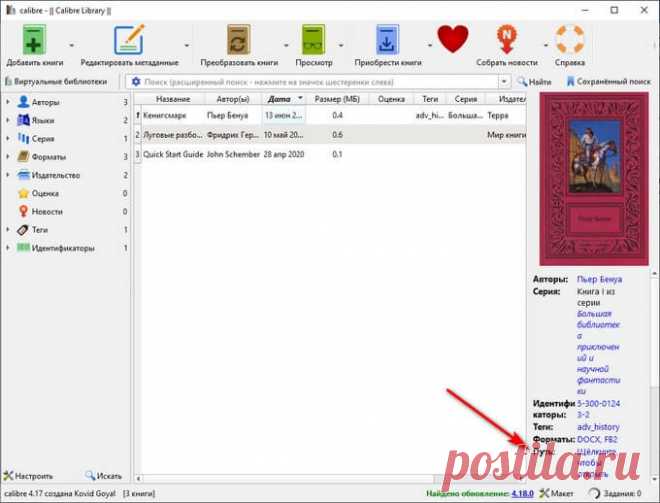Click the 28 апр 2020 date cell
660x503 pixels.
(x=284, y=154)
